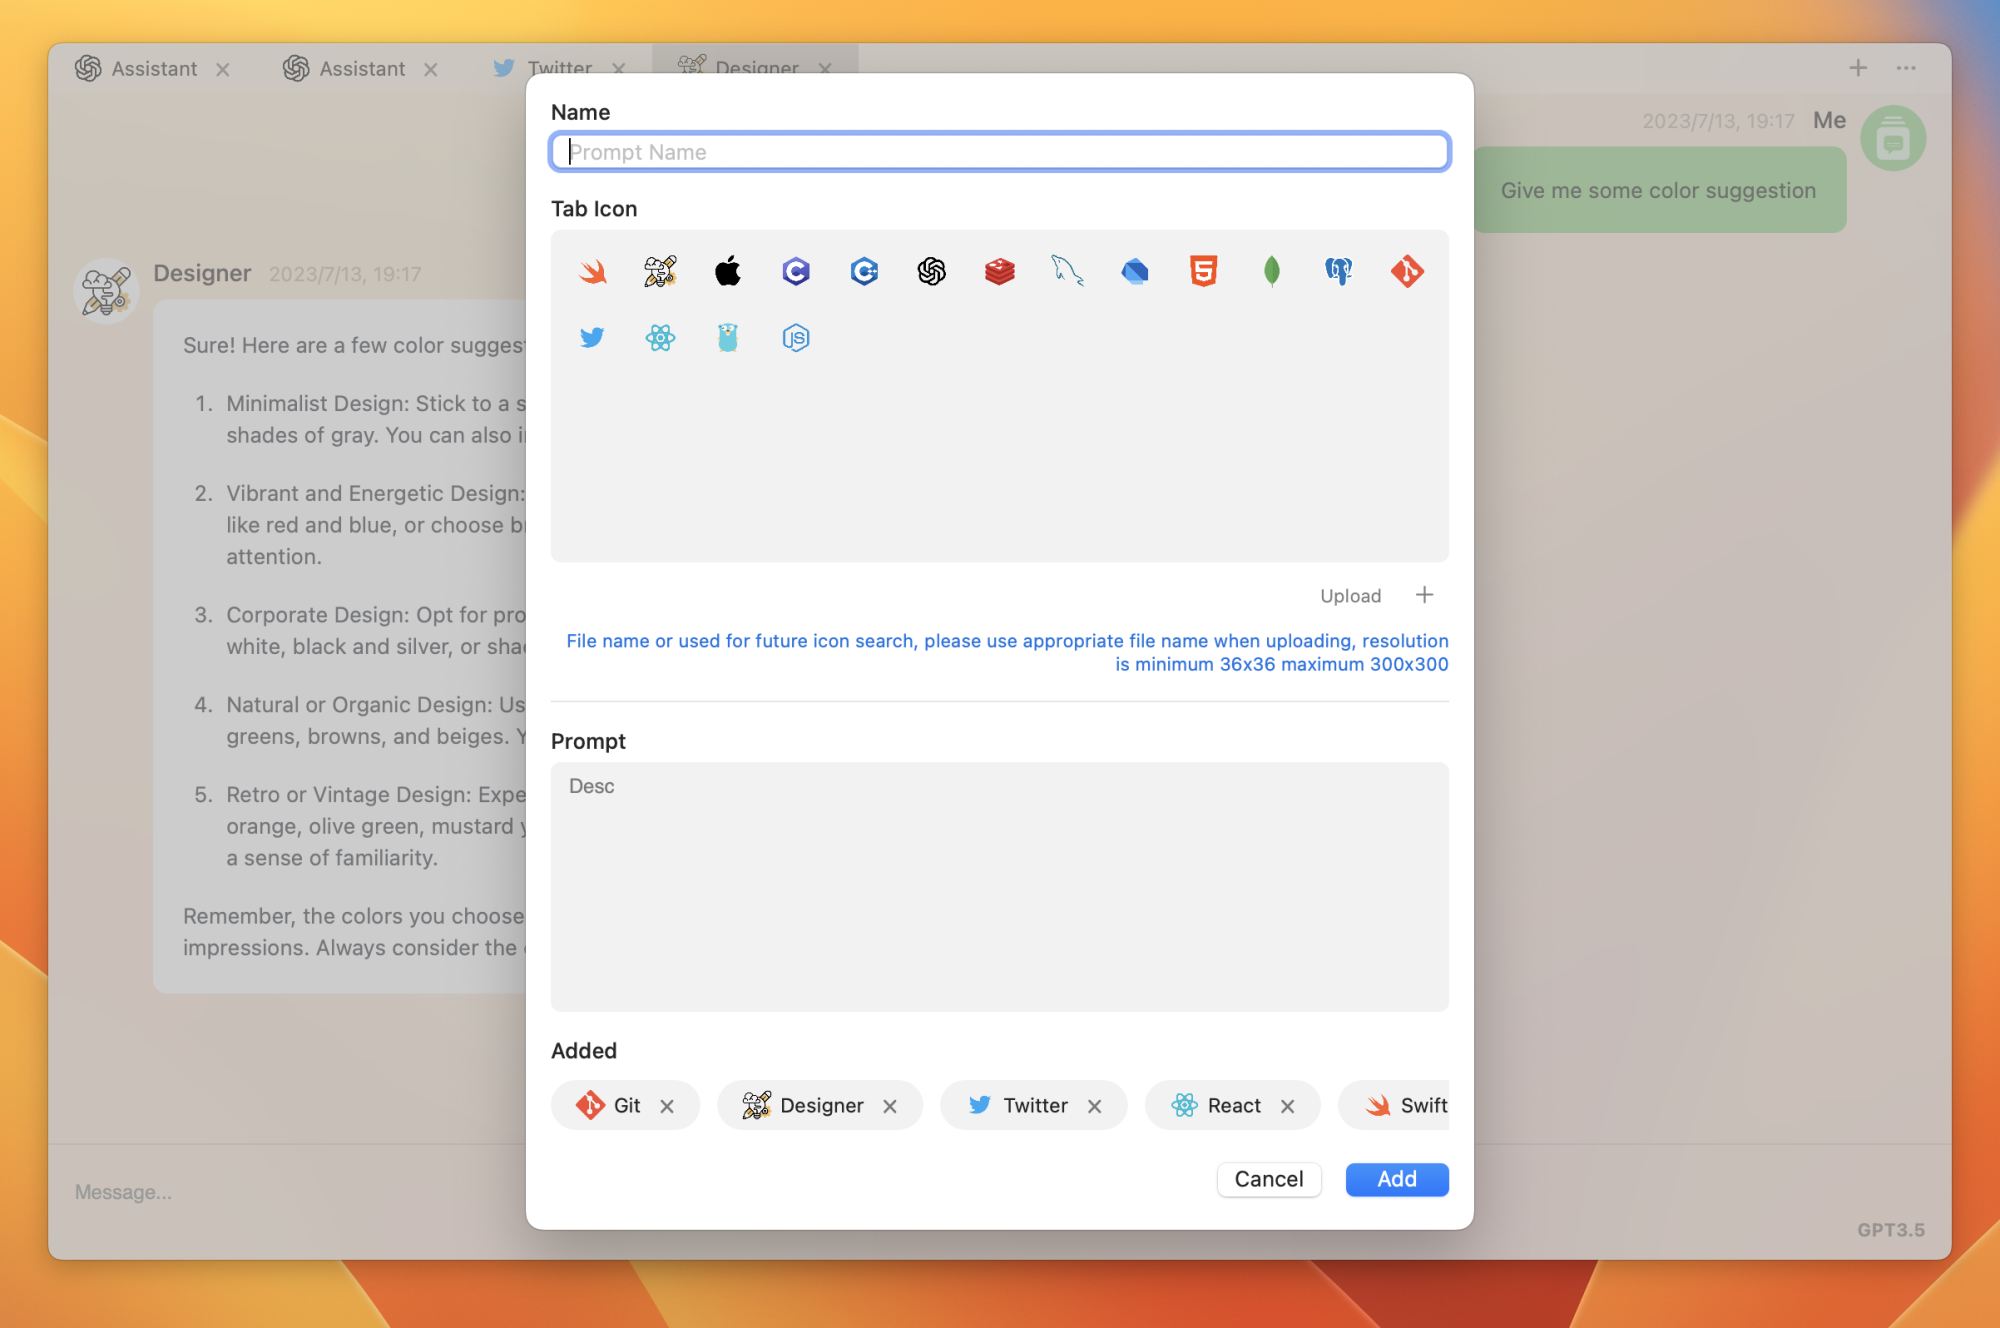Screen dimensions: 2000x1328
Task: Select the HTML5 shield icon
Action: (1203, 271)
